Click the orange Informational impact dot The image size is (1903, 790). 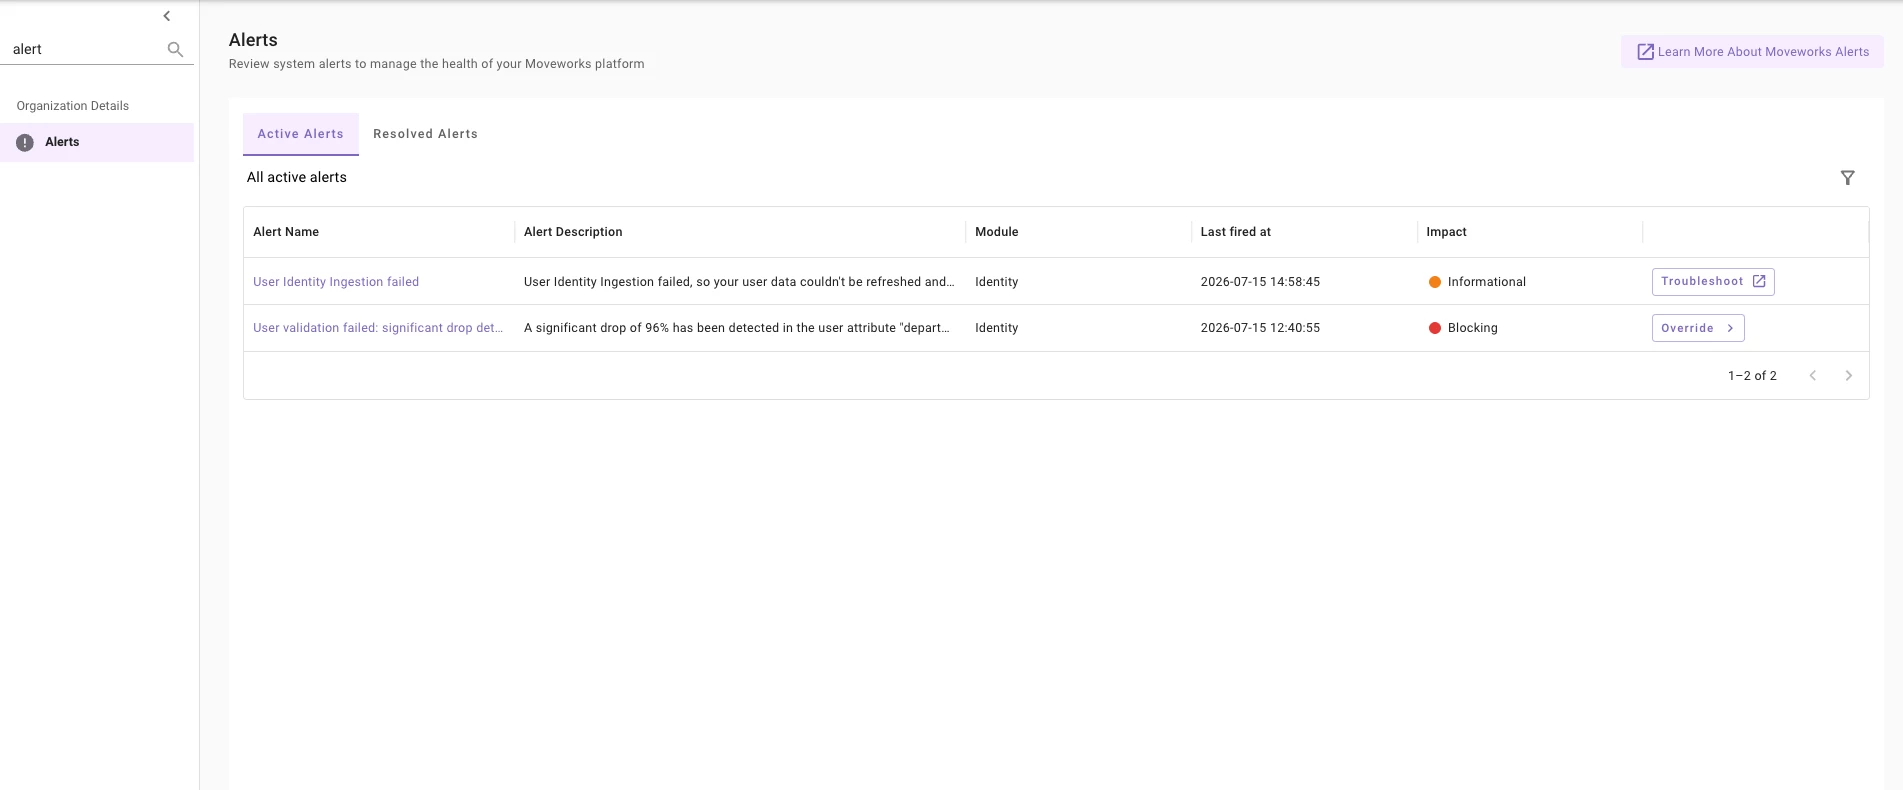pyautogui.click(x=1434, y=282)
